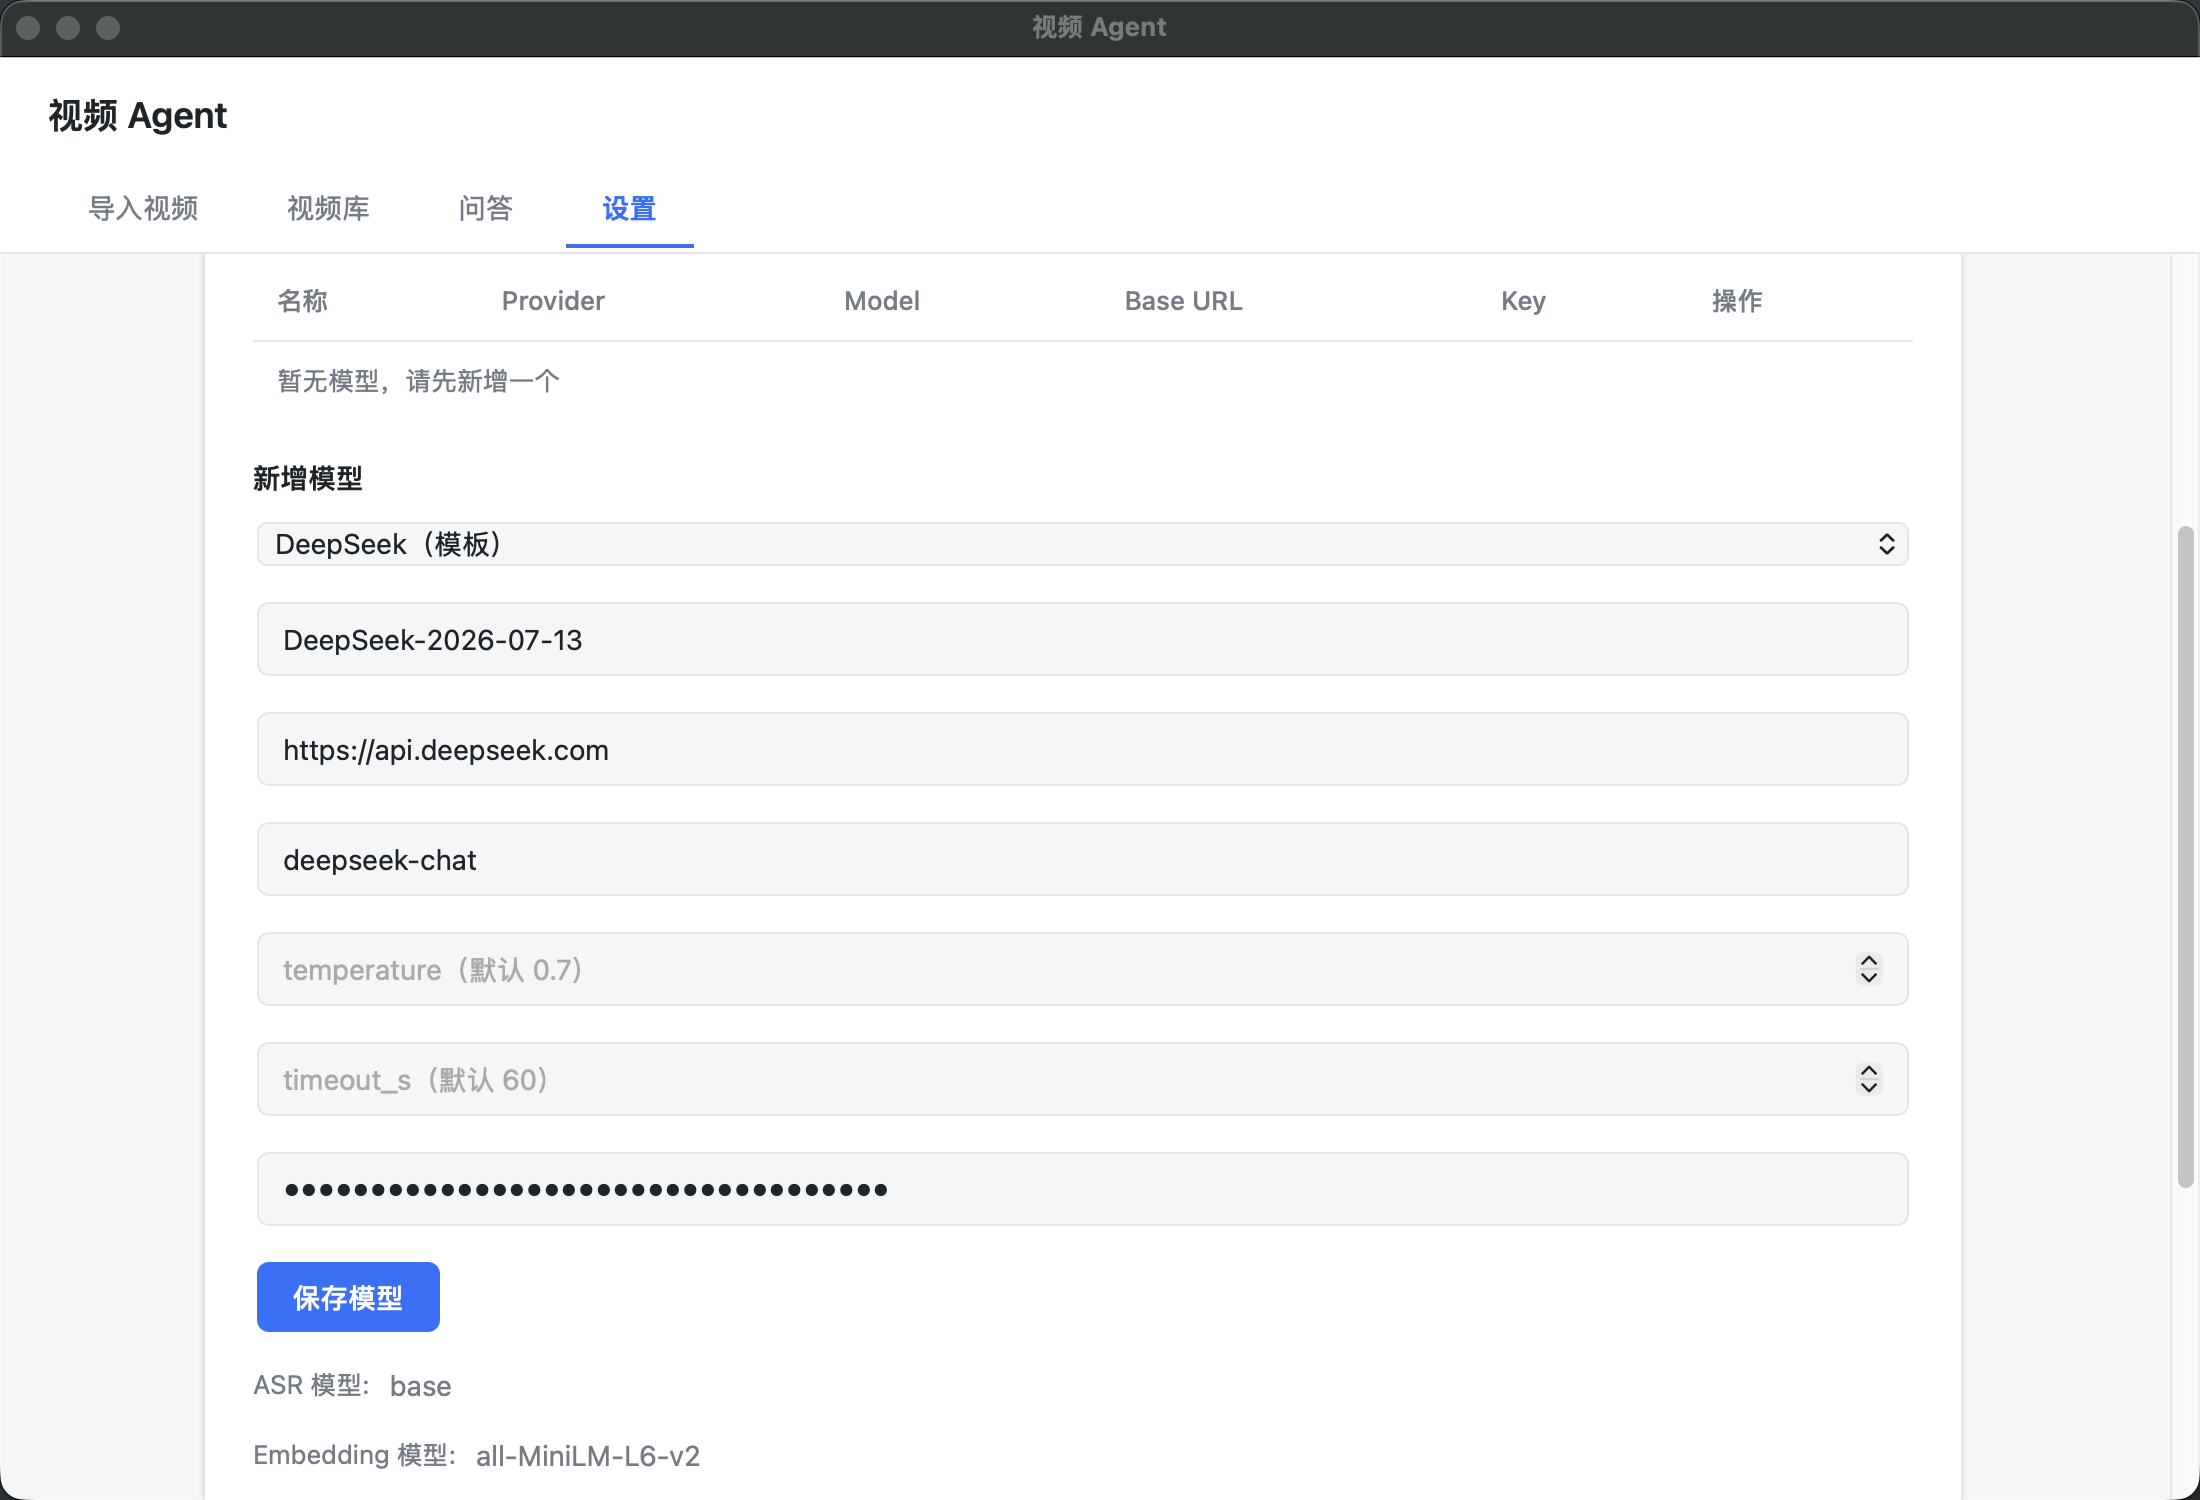Click the 操作 column header

(x=1737, y=301)
